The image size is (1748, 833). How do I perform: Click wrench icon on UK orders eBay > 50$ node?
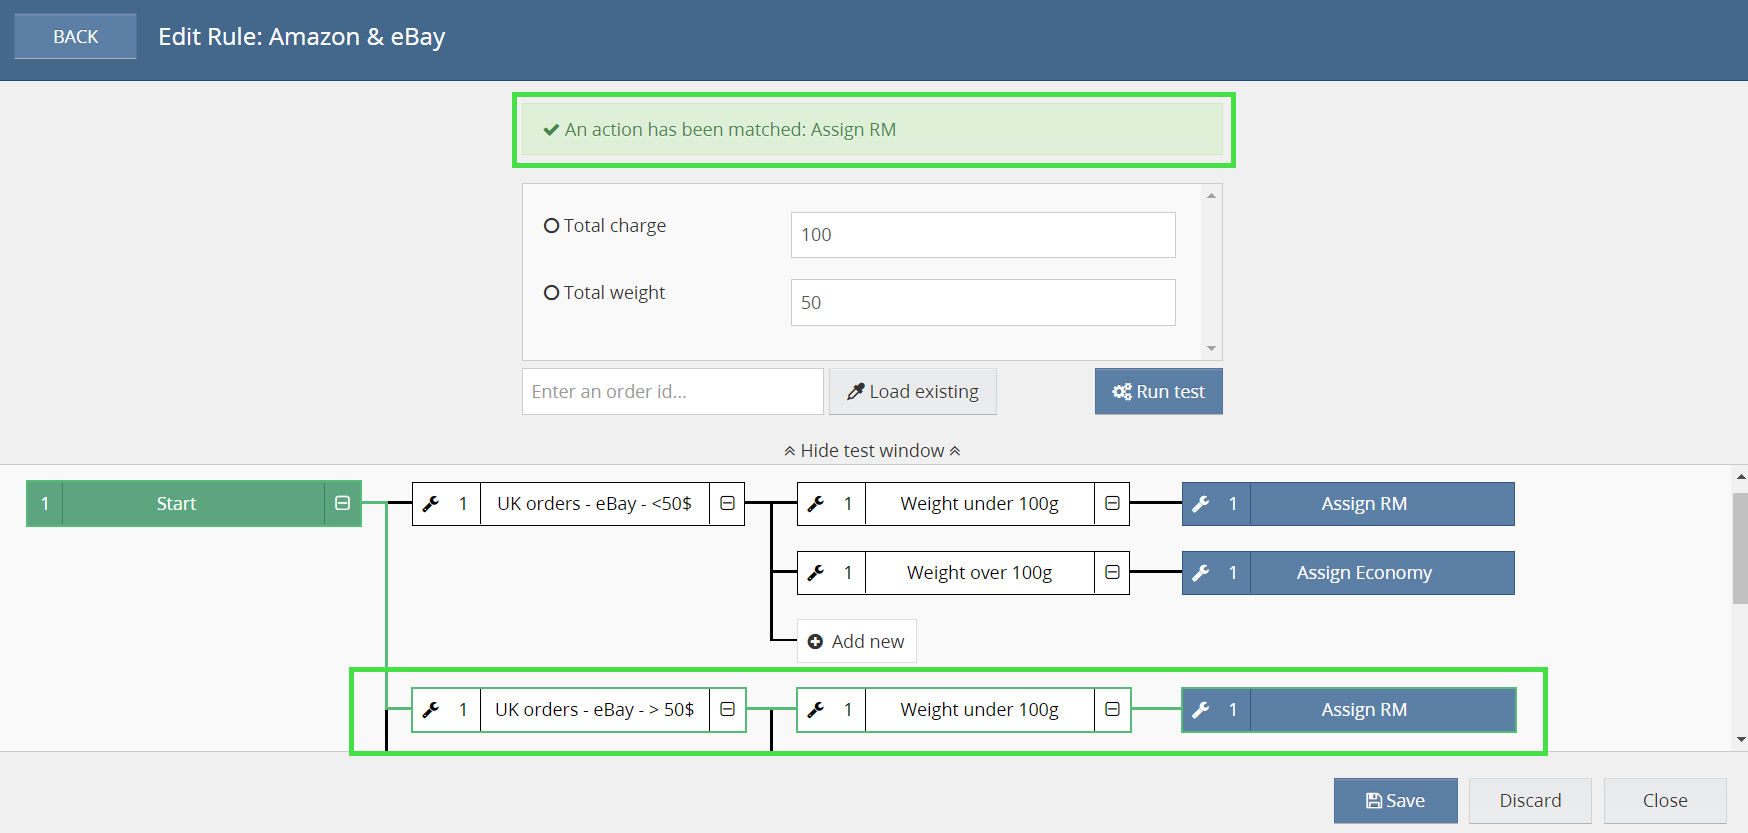pyautogui.click(x=431, y=710)
